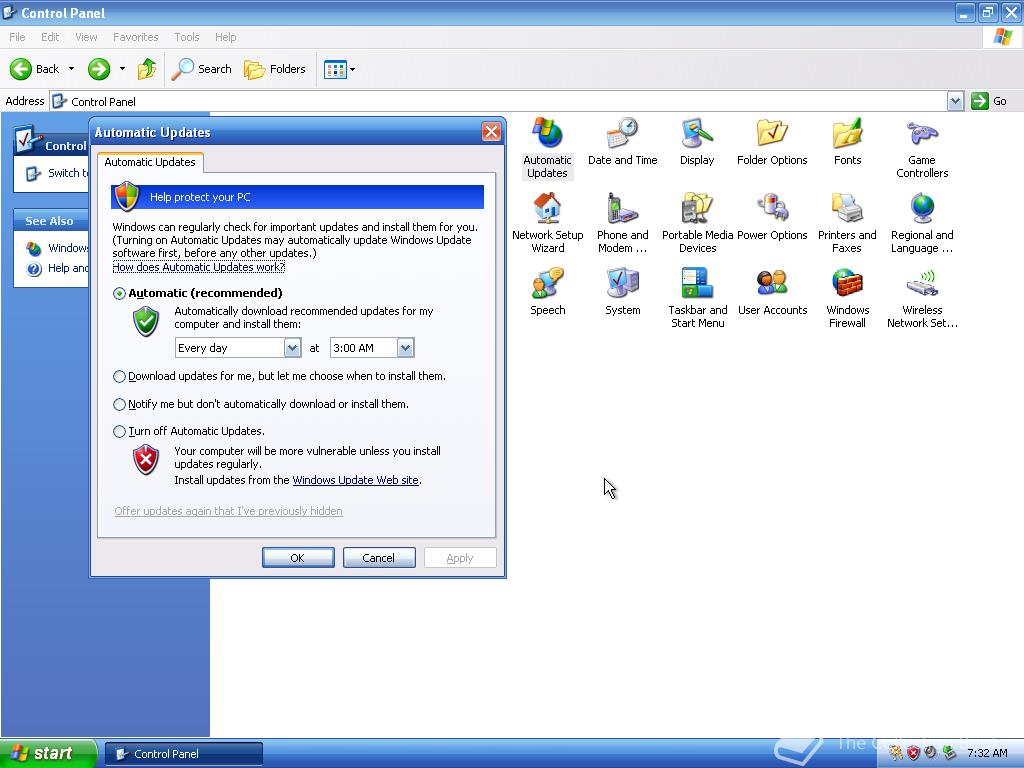Open the Folder Options icon

tap(772, 142)
